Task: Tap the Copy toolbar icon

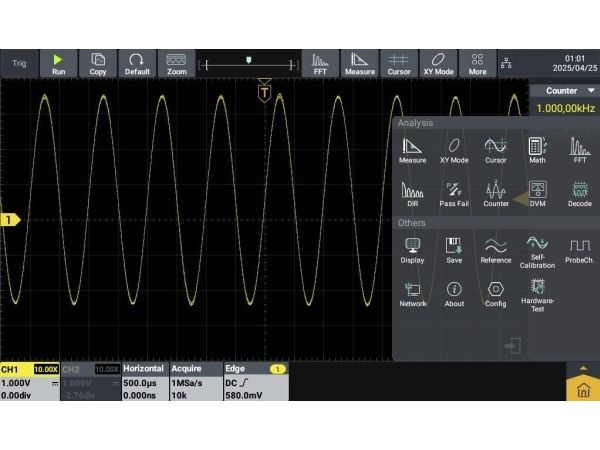Action: 98,64
